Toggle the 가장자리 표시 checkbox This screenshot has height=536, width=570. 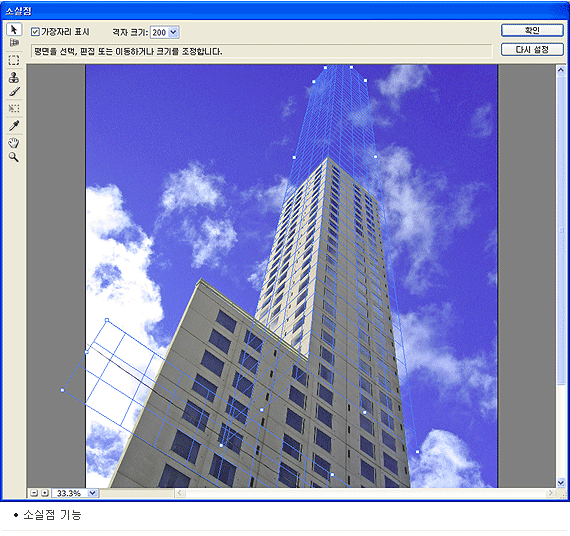pos(35,32)
